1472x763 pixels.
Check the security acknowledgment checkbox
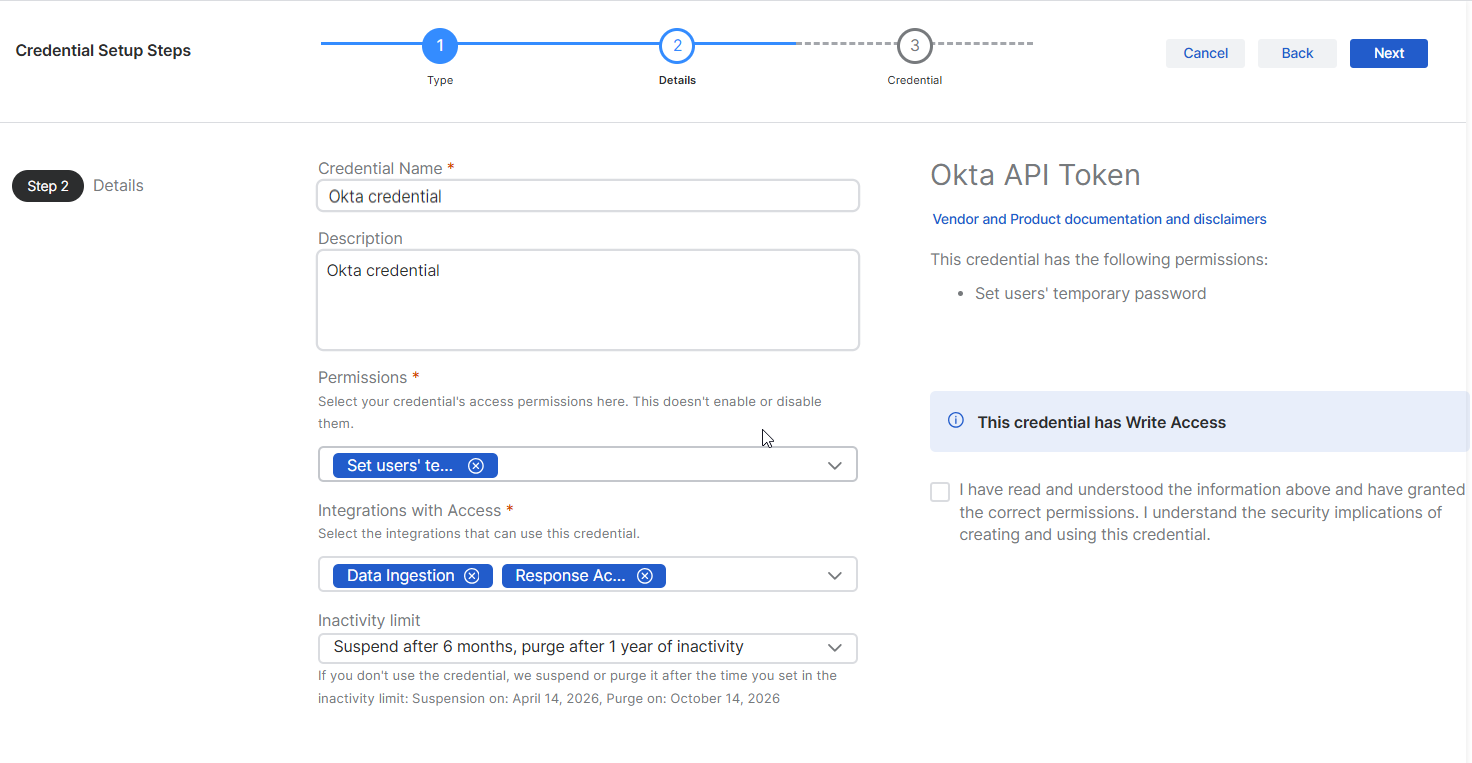pyautogui.click(x=940, y=492)
